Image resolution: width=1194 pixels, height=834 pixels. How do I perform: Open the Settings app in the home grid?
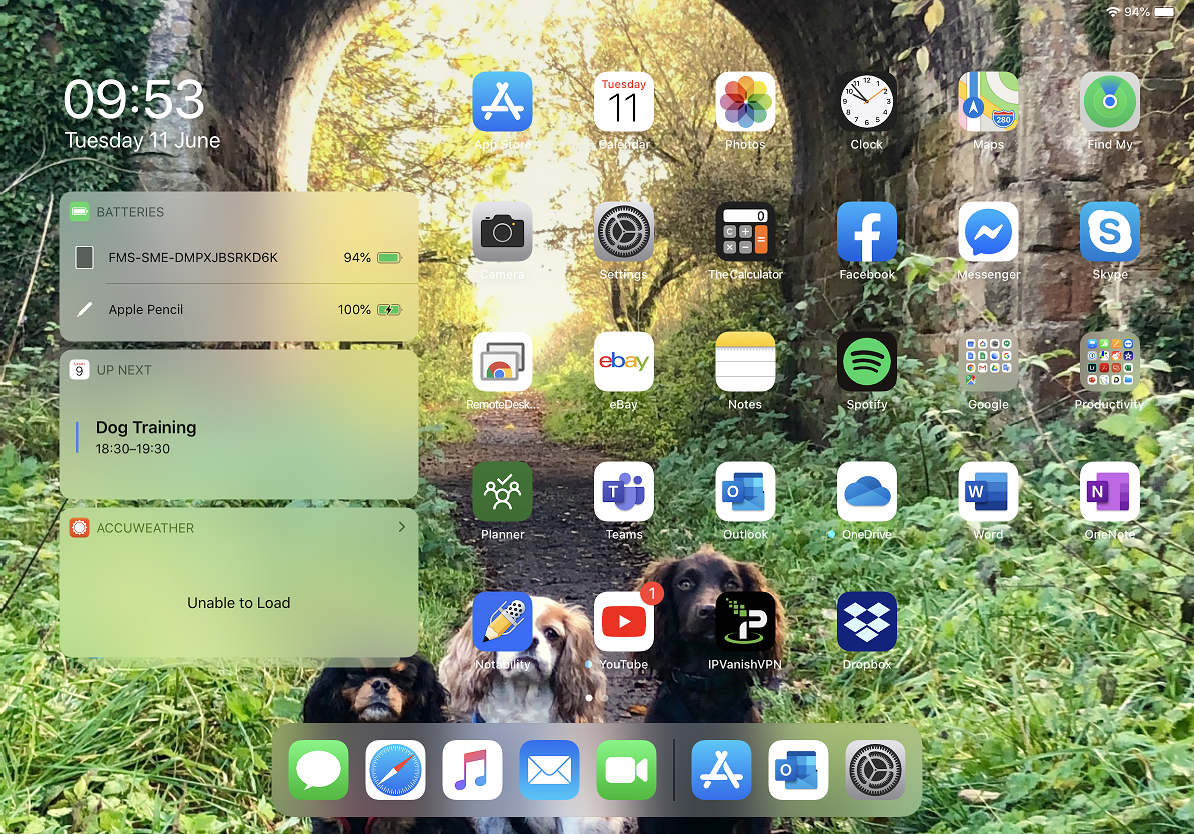coord(624,232)
